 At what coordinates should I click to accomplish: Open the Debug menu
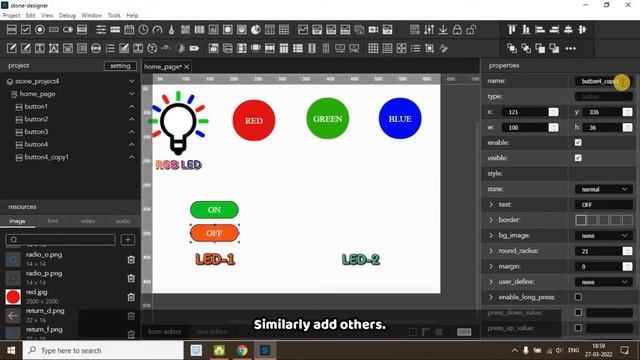pyautogui.click(x=67, y=15)
